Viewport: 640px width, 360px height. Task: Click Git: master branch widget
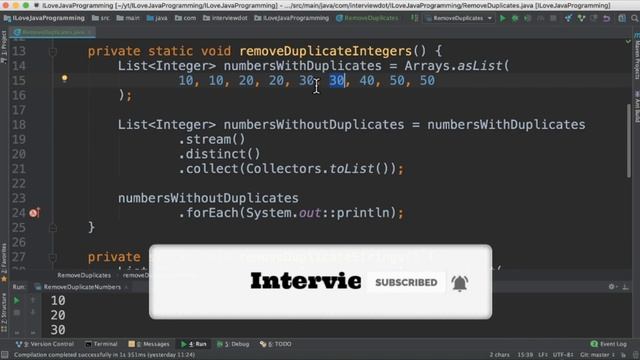point(597,355)
